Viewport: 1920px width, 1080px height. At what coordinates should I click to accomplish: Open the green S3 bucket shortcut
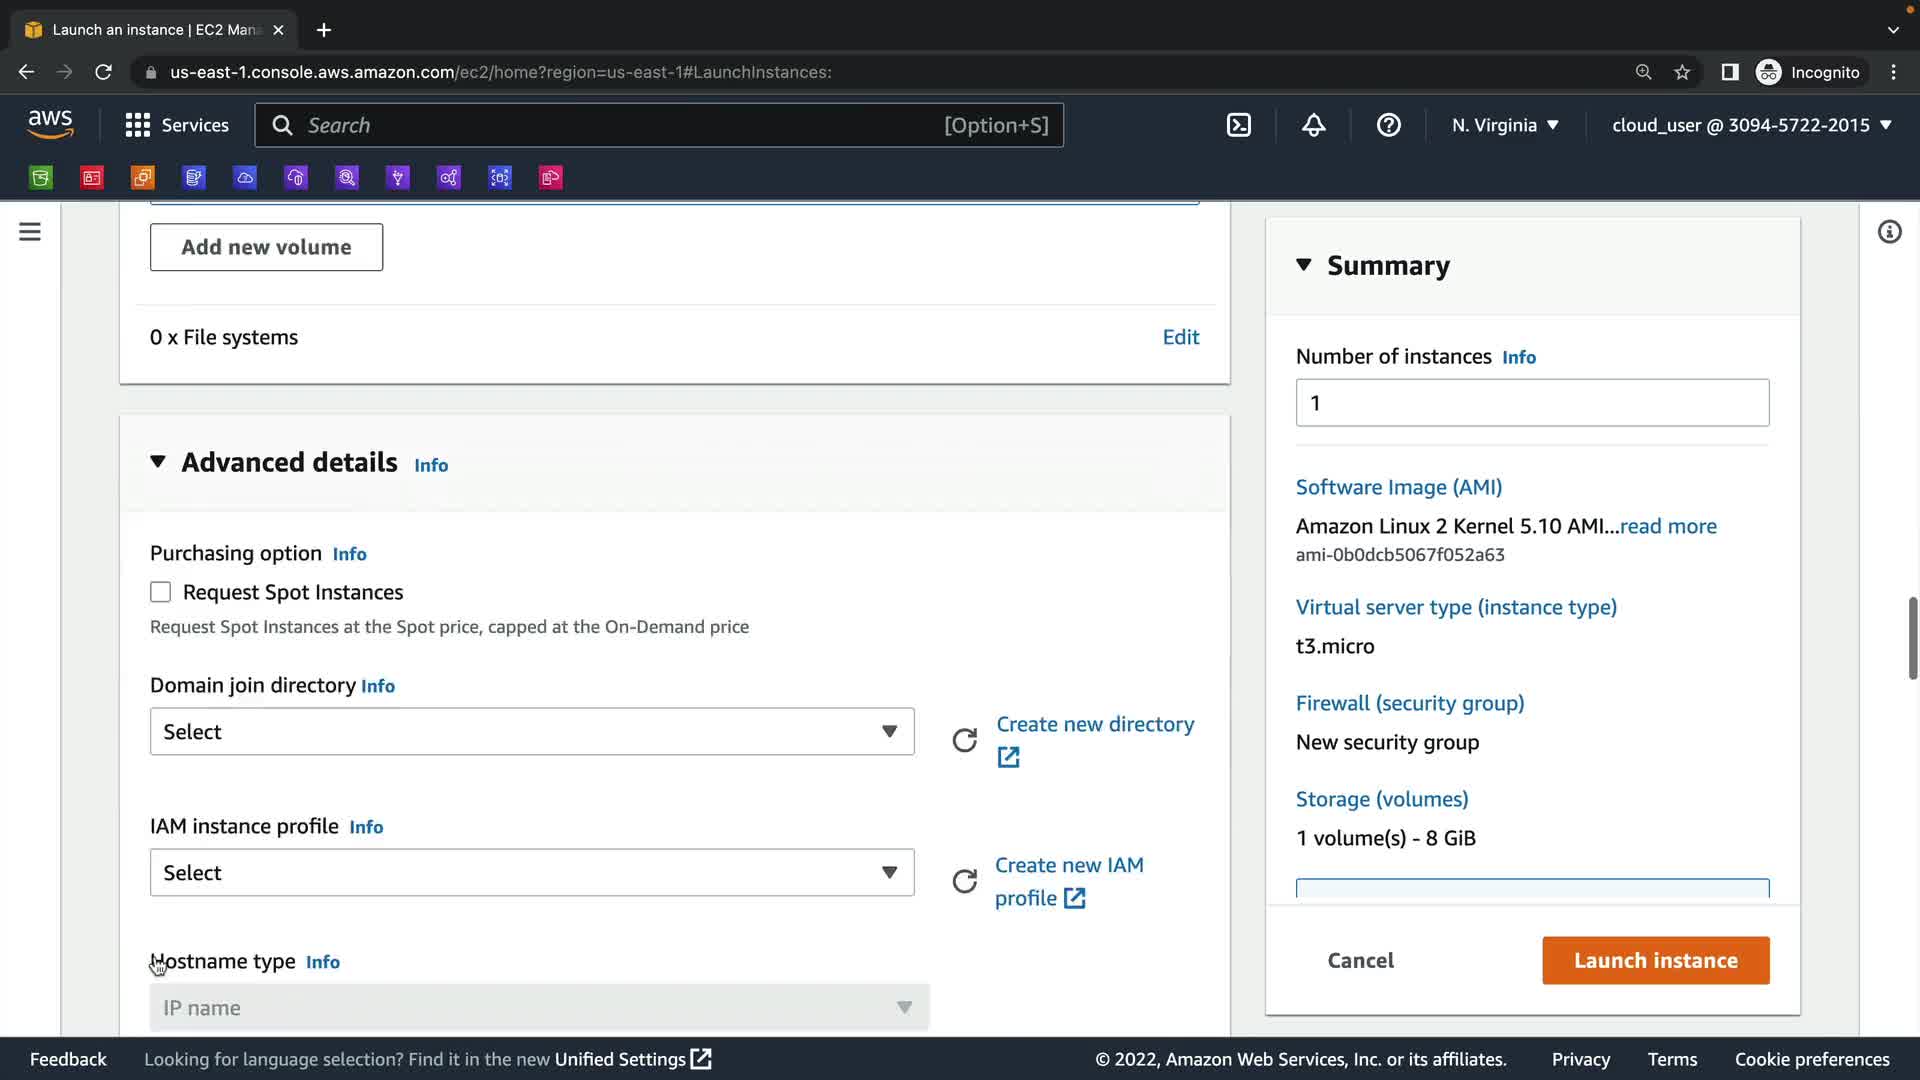click(41, 178)
